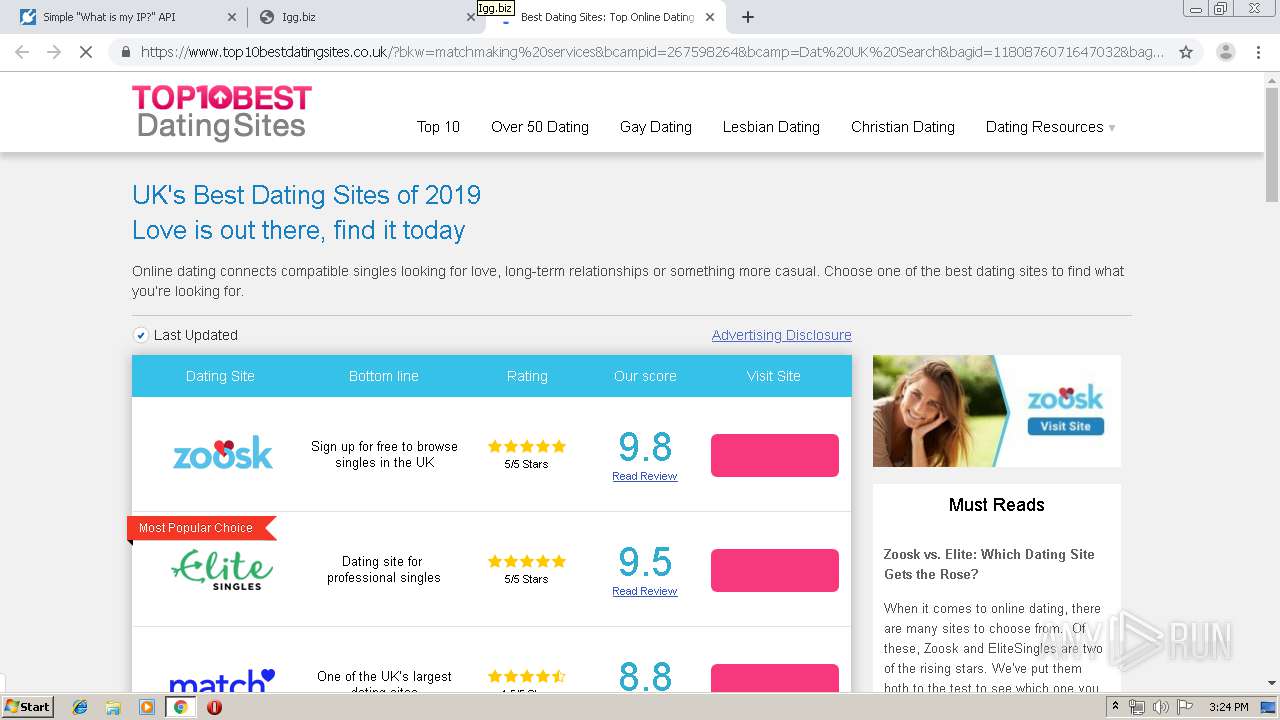Click Zoosk's five-star rating
This screenshot has height=720, width=1280.
click(x=527, y=446)
